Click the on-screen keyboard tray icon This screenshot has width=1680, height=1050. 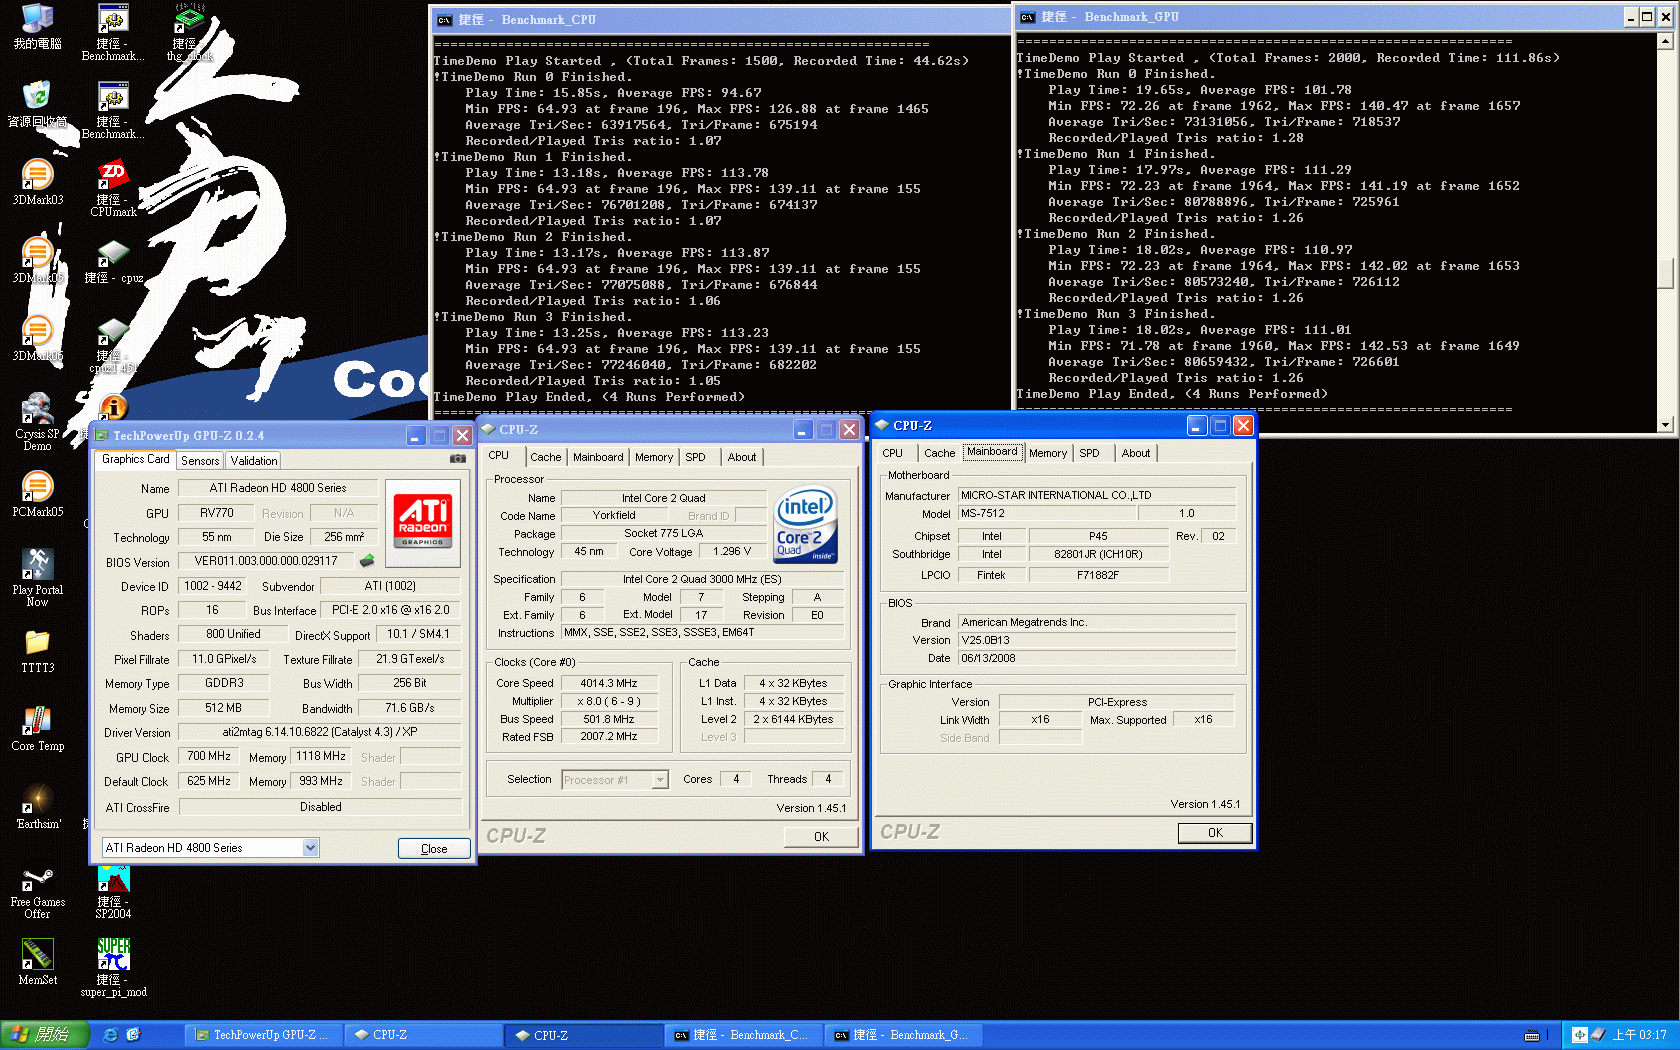click(x=1531, y=1035)
